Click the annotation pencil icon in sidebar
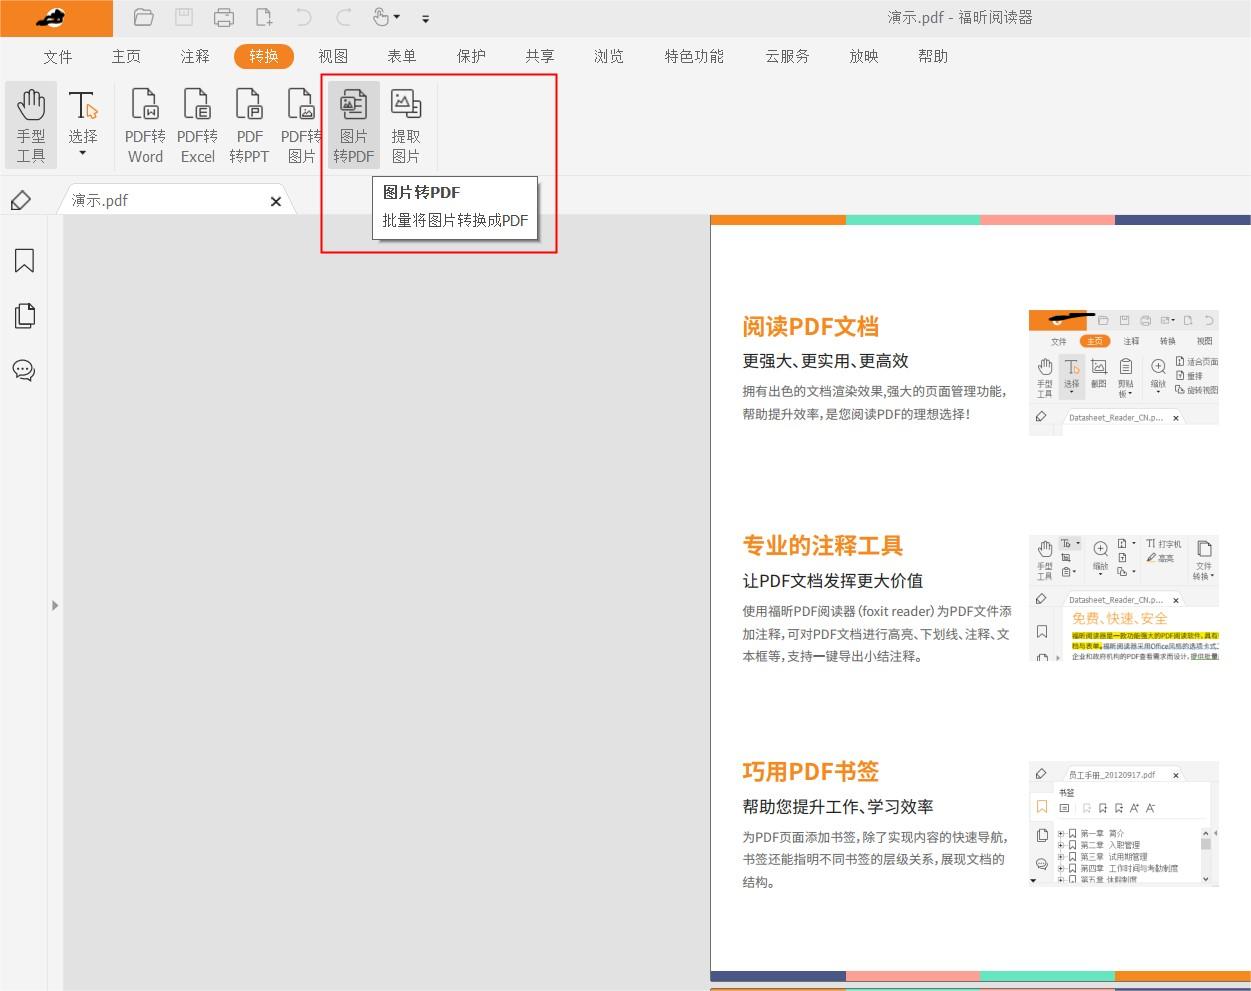Screen dimensions: 1251x991 pos(22,200)
